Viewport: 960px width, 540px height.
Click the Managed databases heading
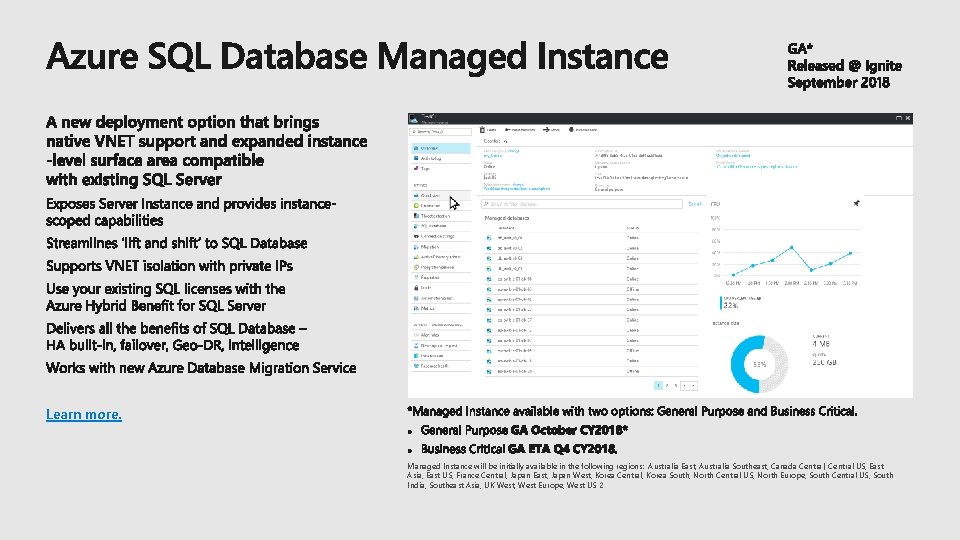[x=507, y=218]
